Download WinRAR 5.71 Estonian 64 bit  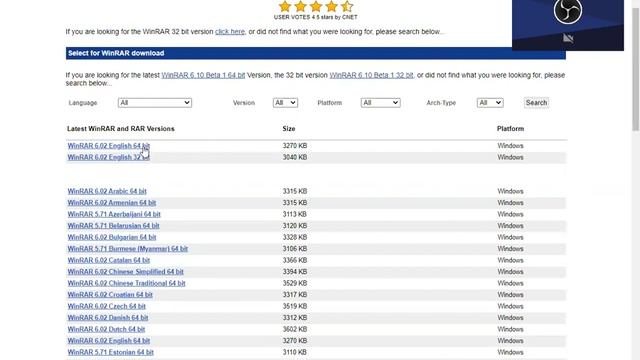(x=111, y=352)
